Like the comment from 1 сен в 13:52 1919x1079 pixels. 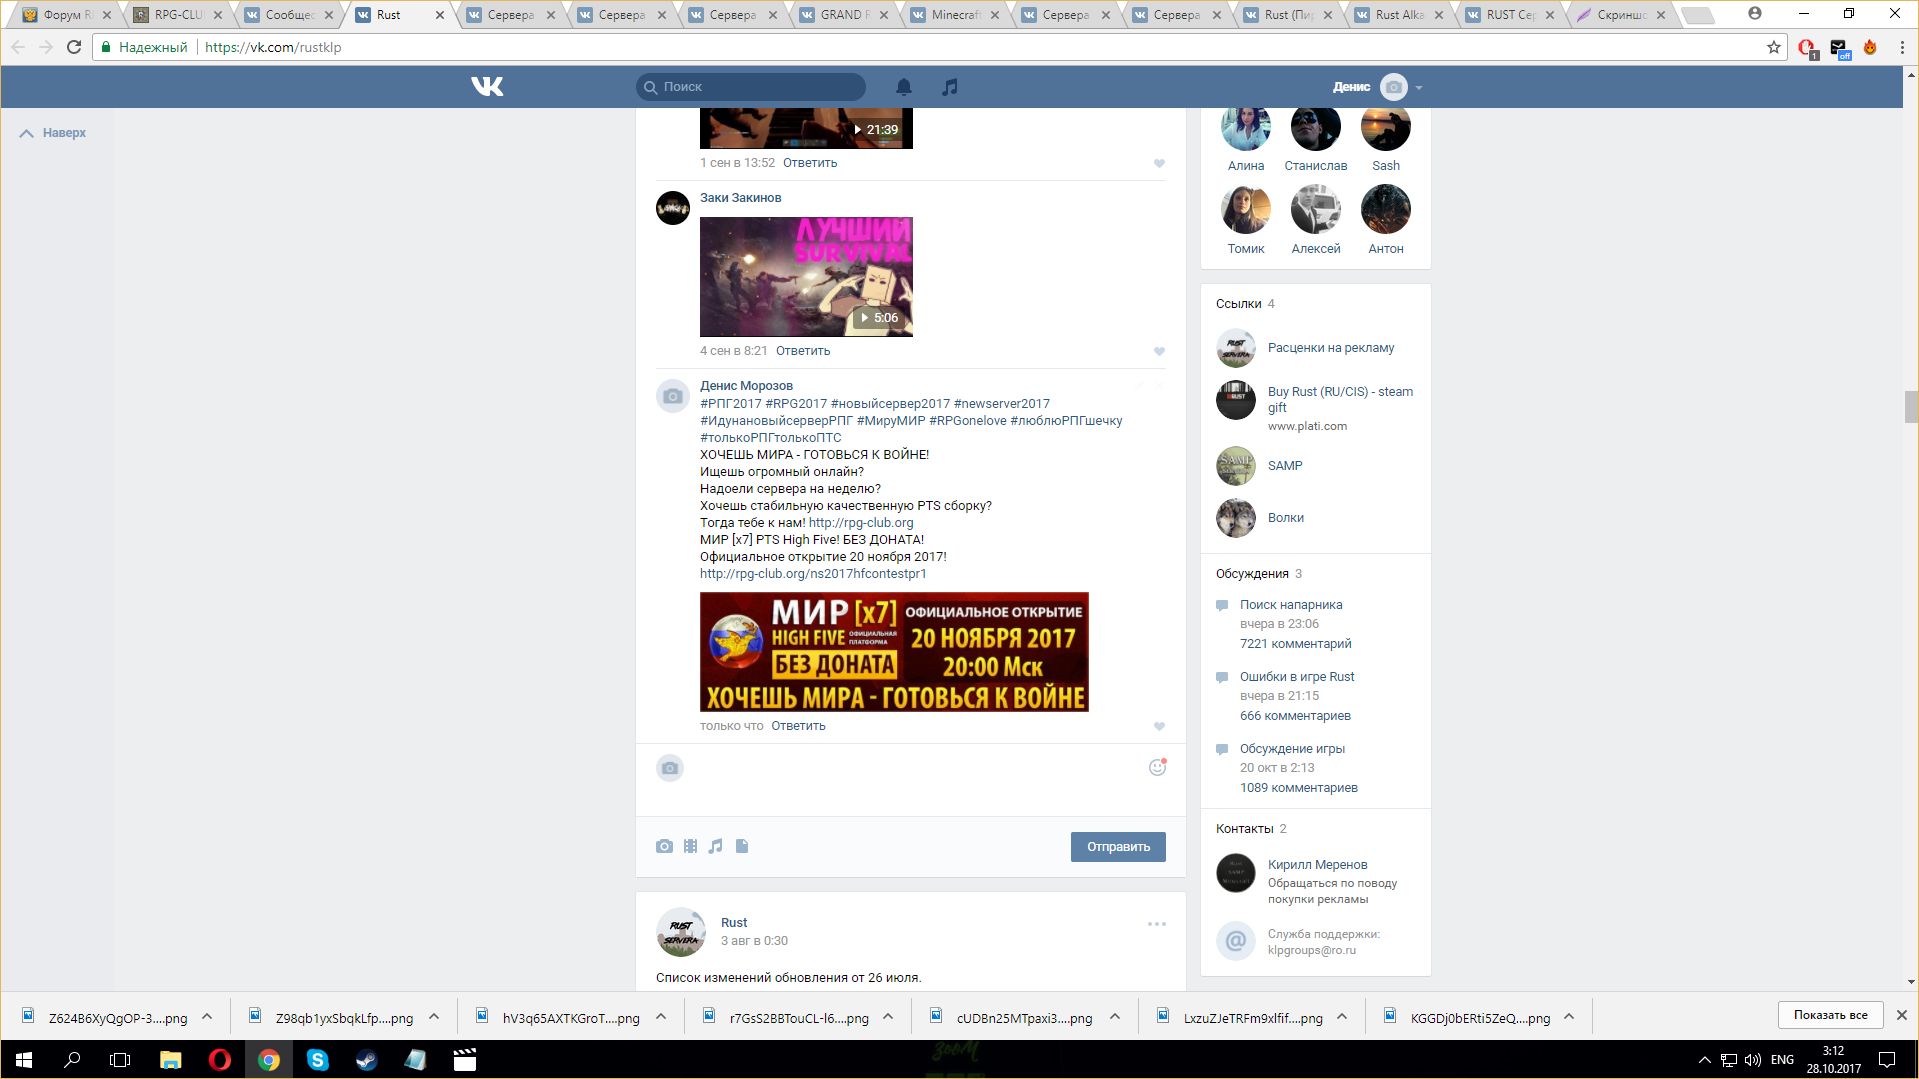[1159, 163]
